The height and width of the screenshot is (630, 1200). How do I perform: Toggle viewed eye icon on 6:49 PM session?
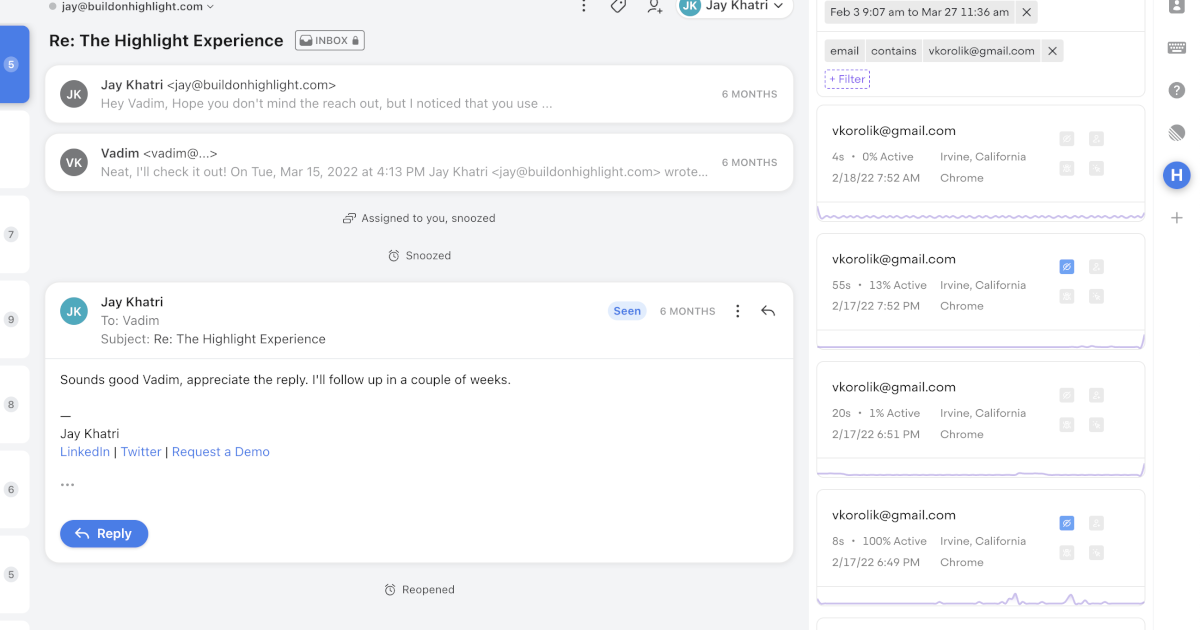pyautogui.click(x=1067, y=523)
